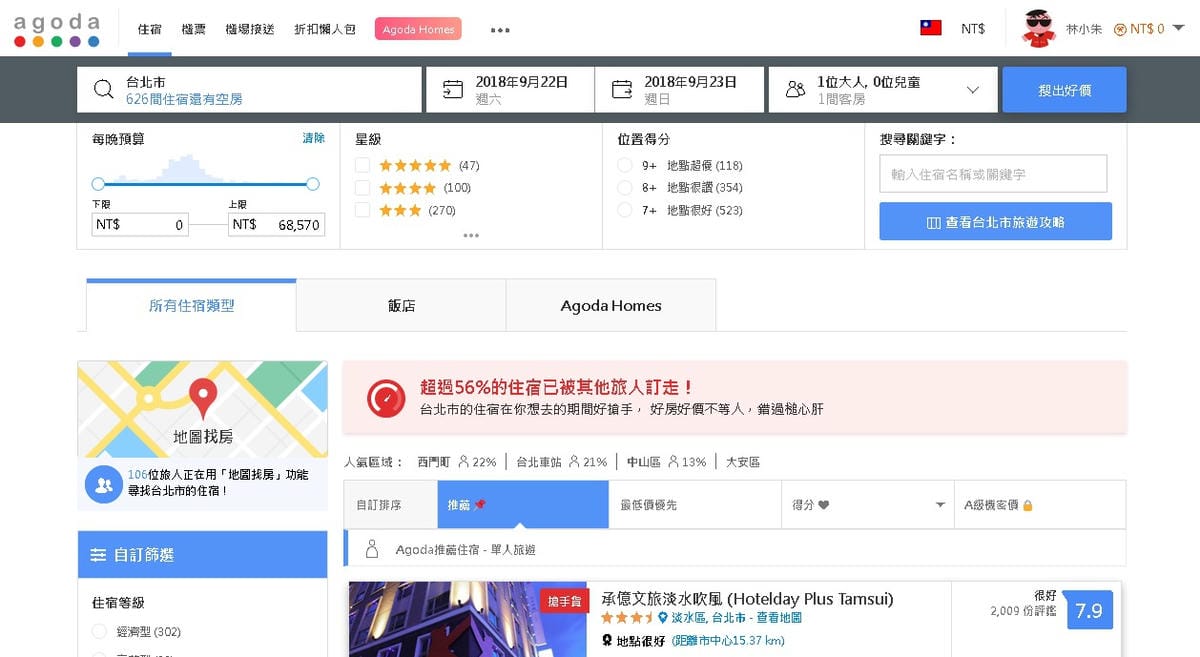Click the search magnifier icon beside 台北市
This screenshot has height=657, width=1200.
(103, 90)
